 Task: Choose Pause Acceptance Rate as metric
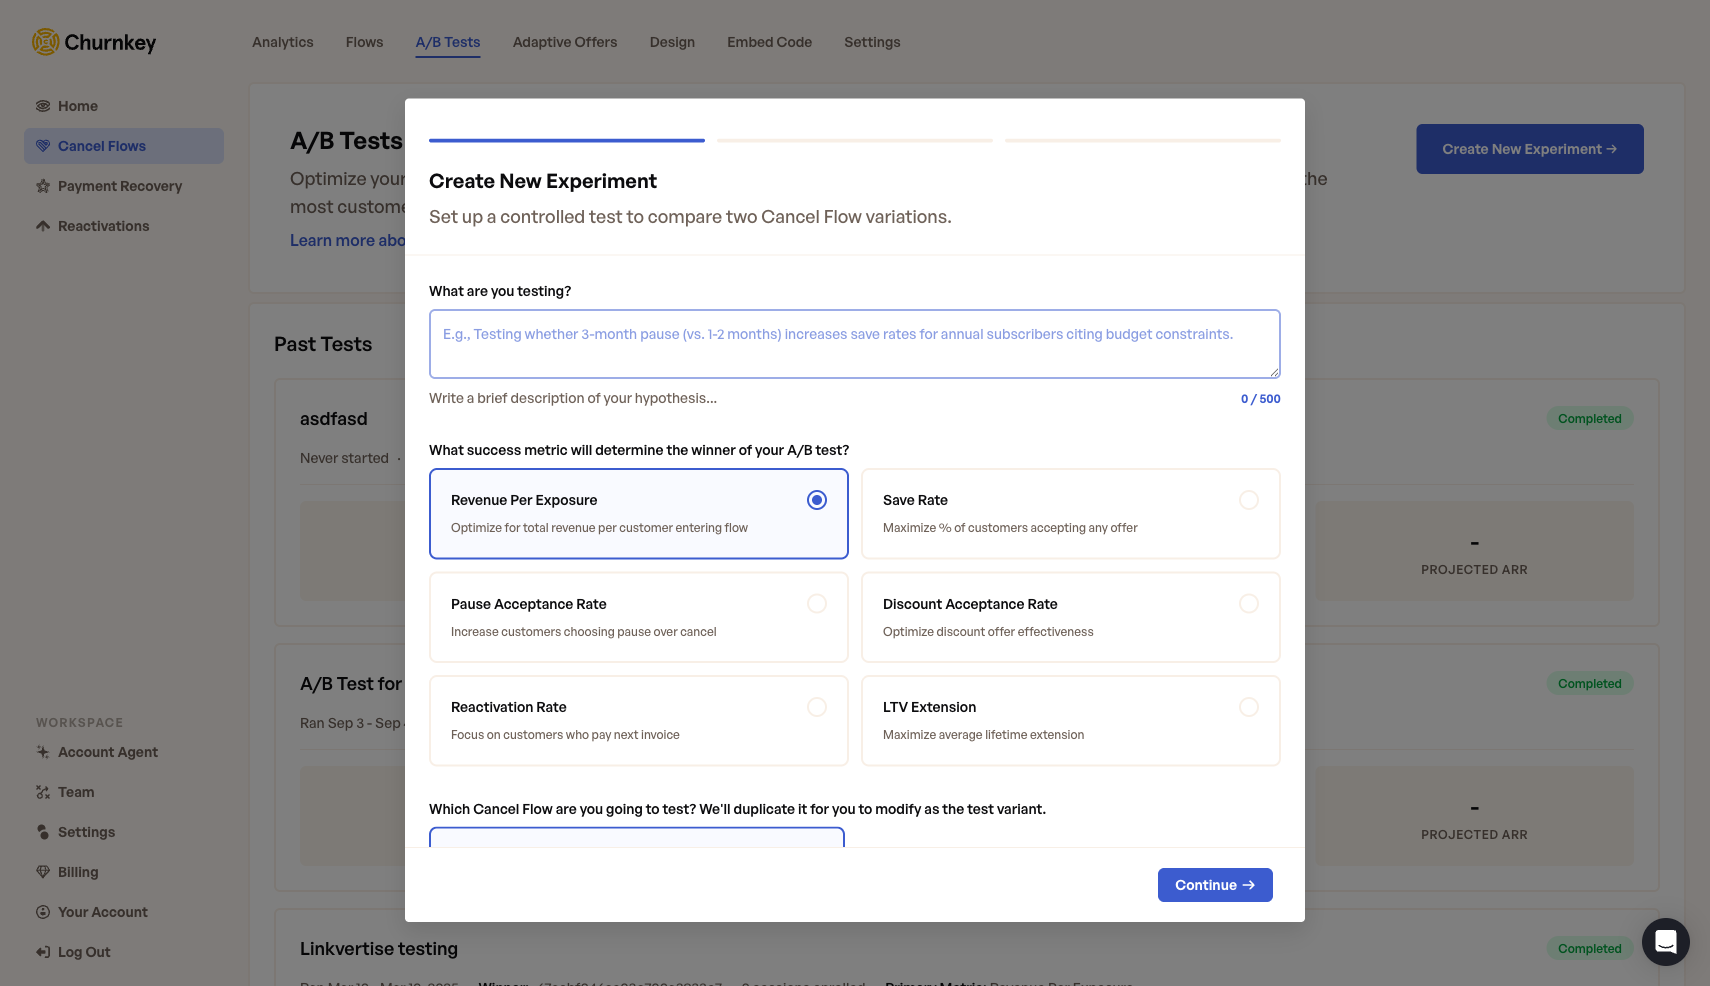pyautogui.click(x=638, y=617)
